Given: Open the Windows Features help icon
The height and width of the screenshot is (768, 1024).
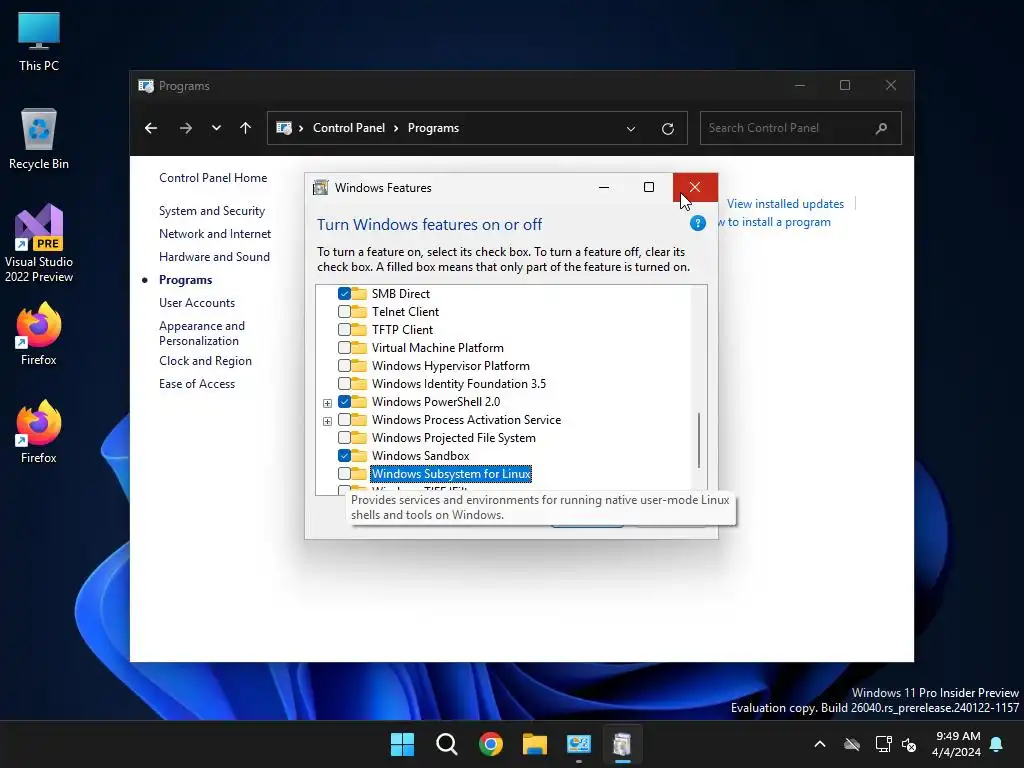Looking at the screenshot, I should click(697, 223).
